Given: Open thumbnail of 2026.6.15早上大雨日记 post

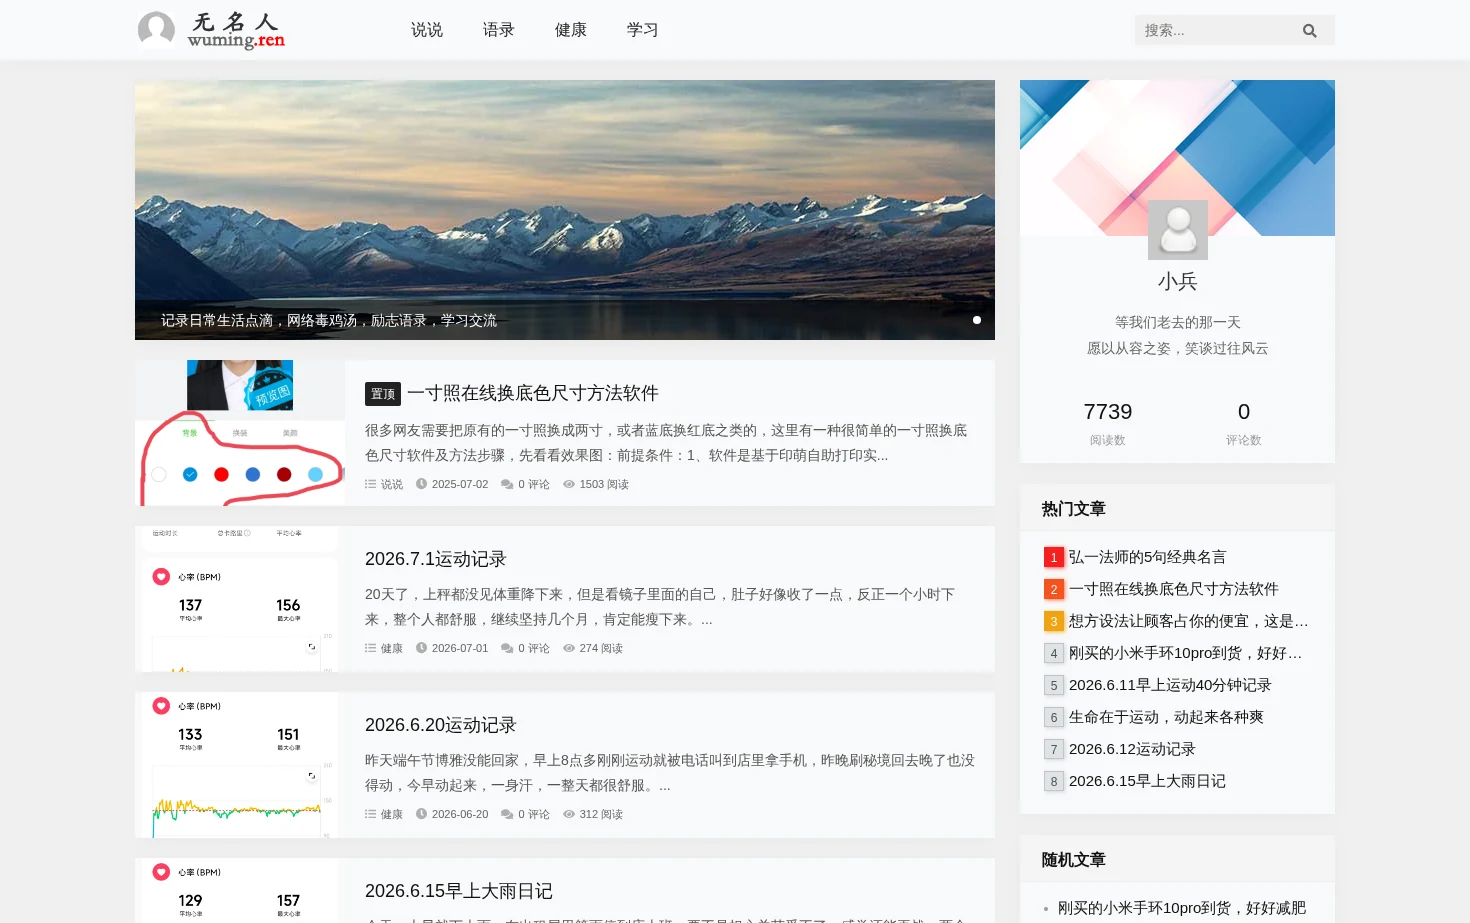Looking at the screenshot, I should (240, 891).
